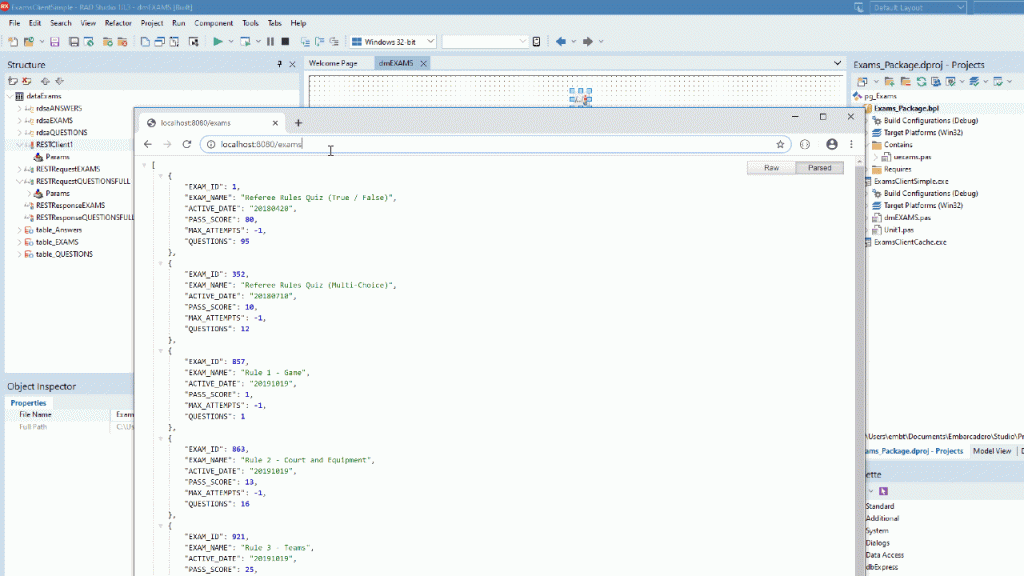Click the Stop (program reset) square button

pyautogui.click(x=285, y=42)
